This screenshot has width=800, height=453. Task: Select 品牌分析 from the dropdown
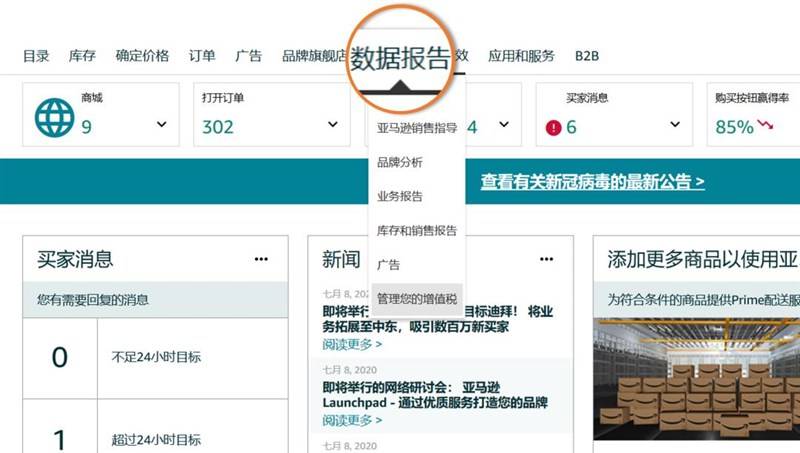point(399,162)
